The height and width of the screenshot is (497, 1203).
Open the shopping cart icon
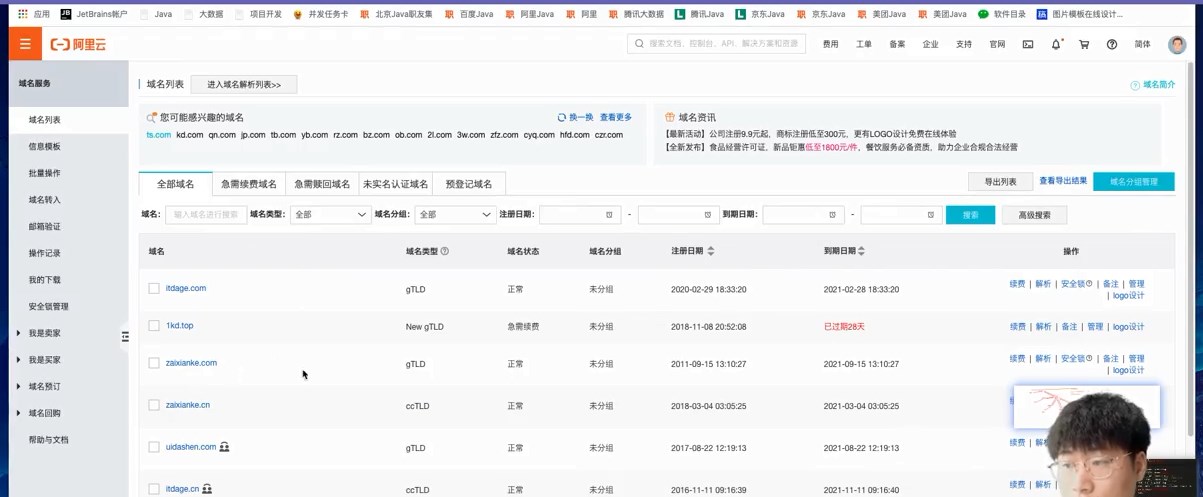(1084, 44)
